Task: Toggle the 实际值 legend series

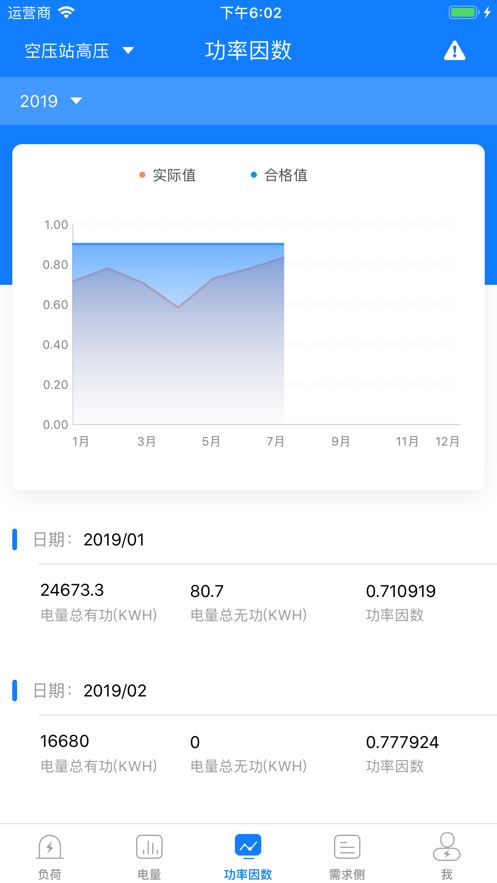Action: (167, 175)
